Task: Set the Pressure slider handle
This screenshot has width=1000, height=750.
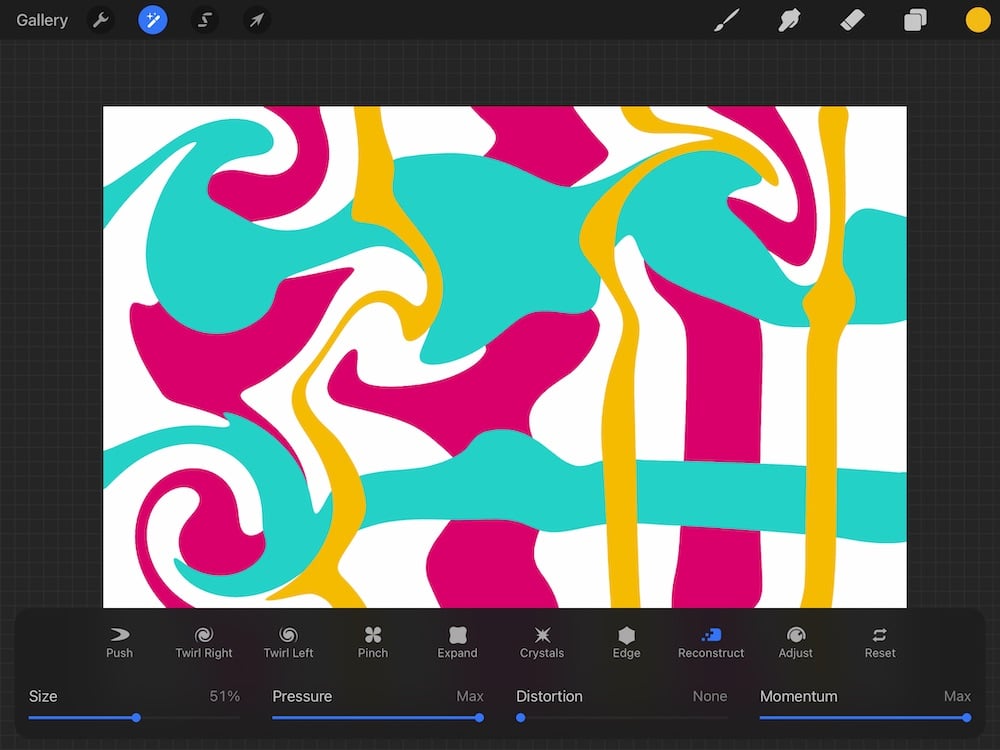Action: 479,717
